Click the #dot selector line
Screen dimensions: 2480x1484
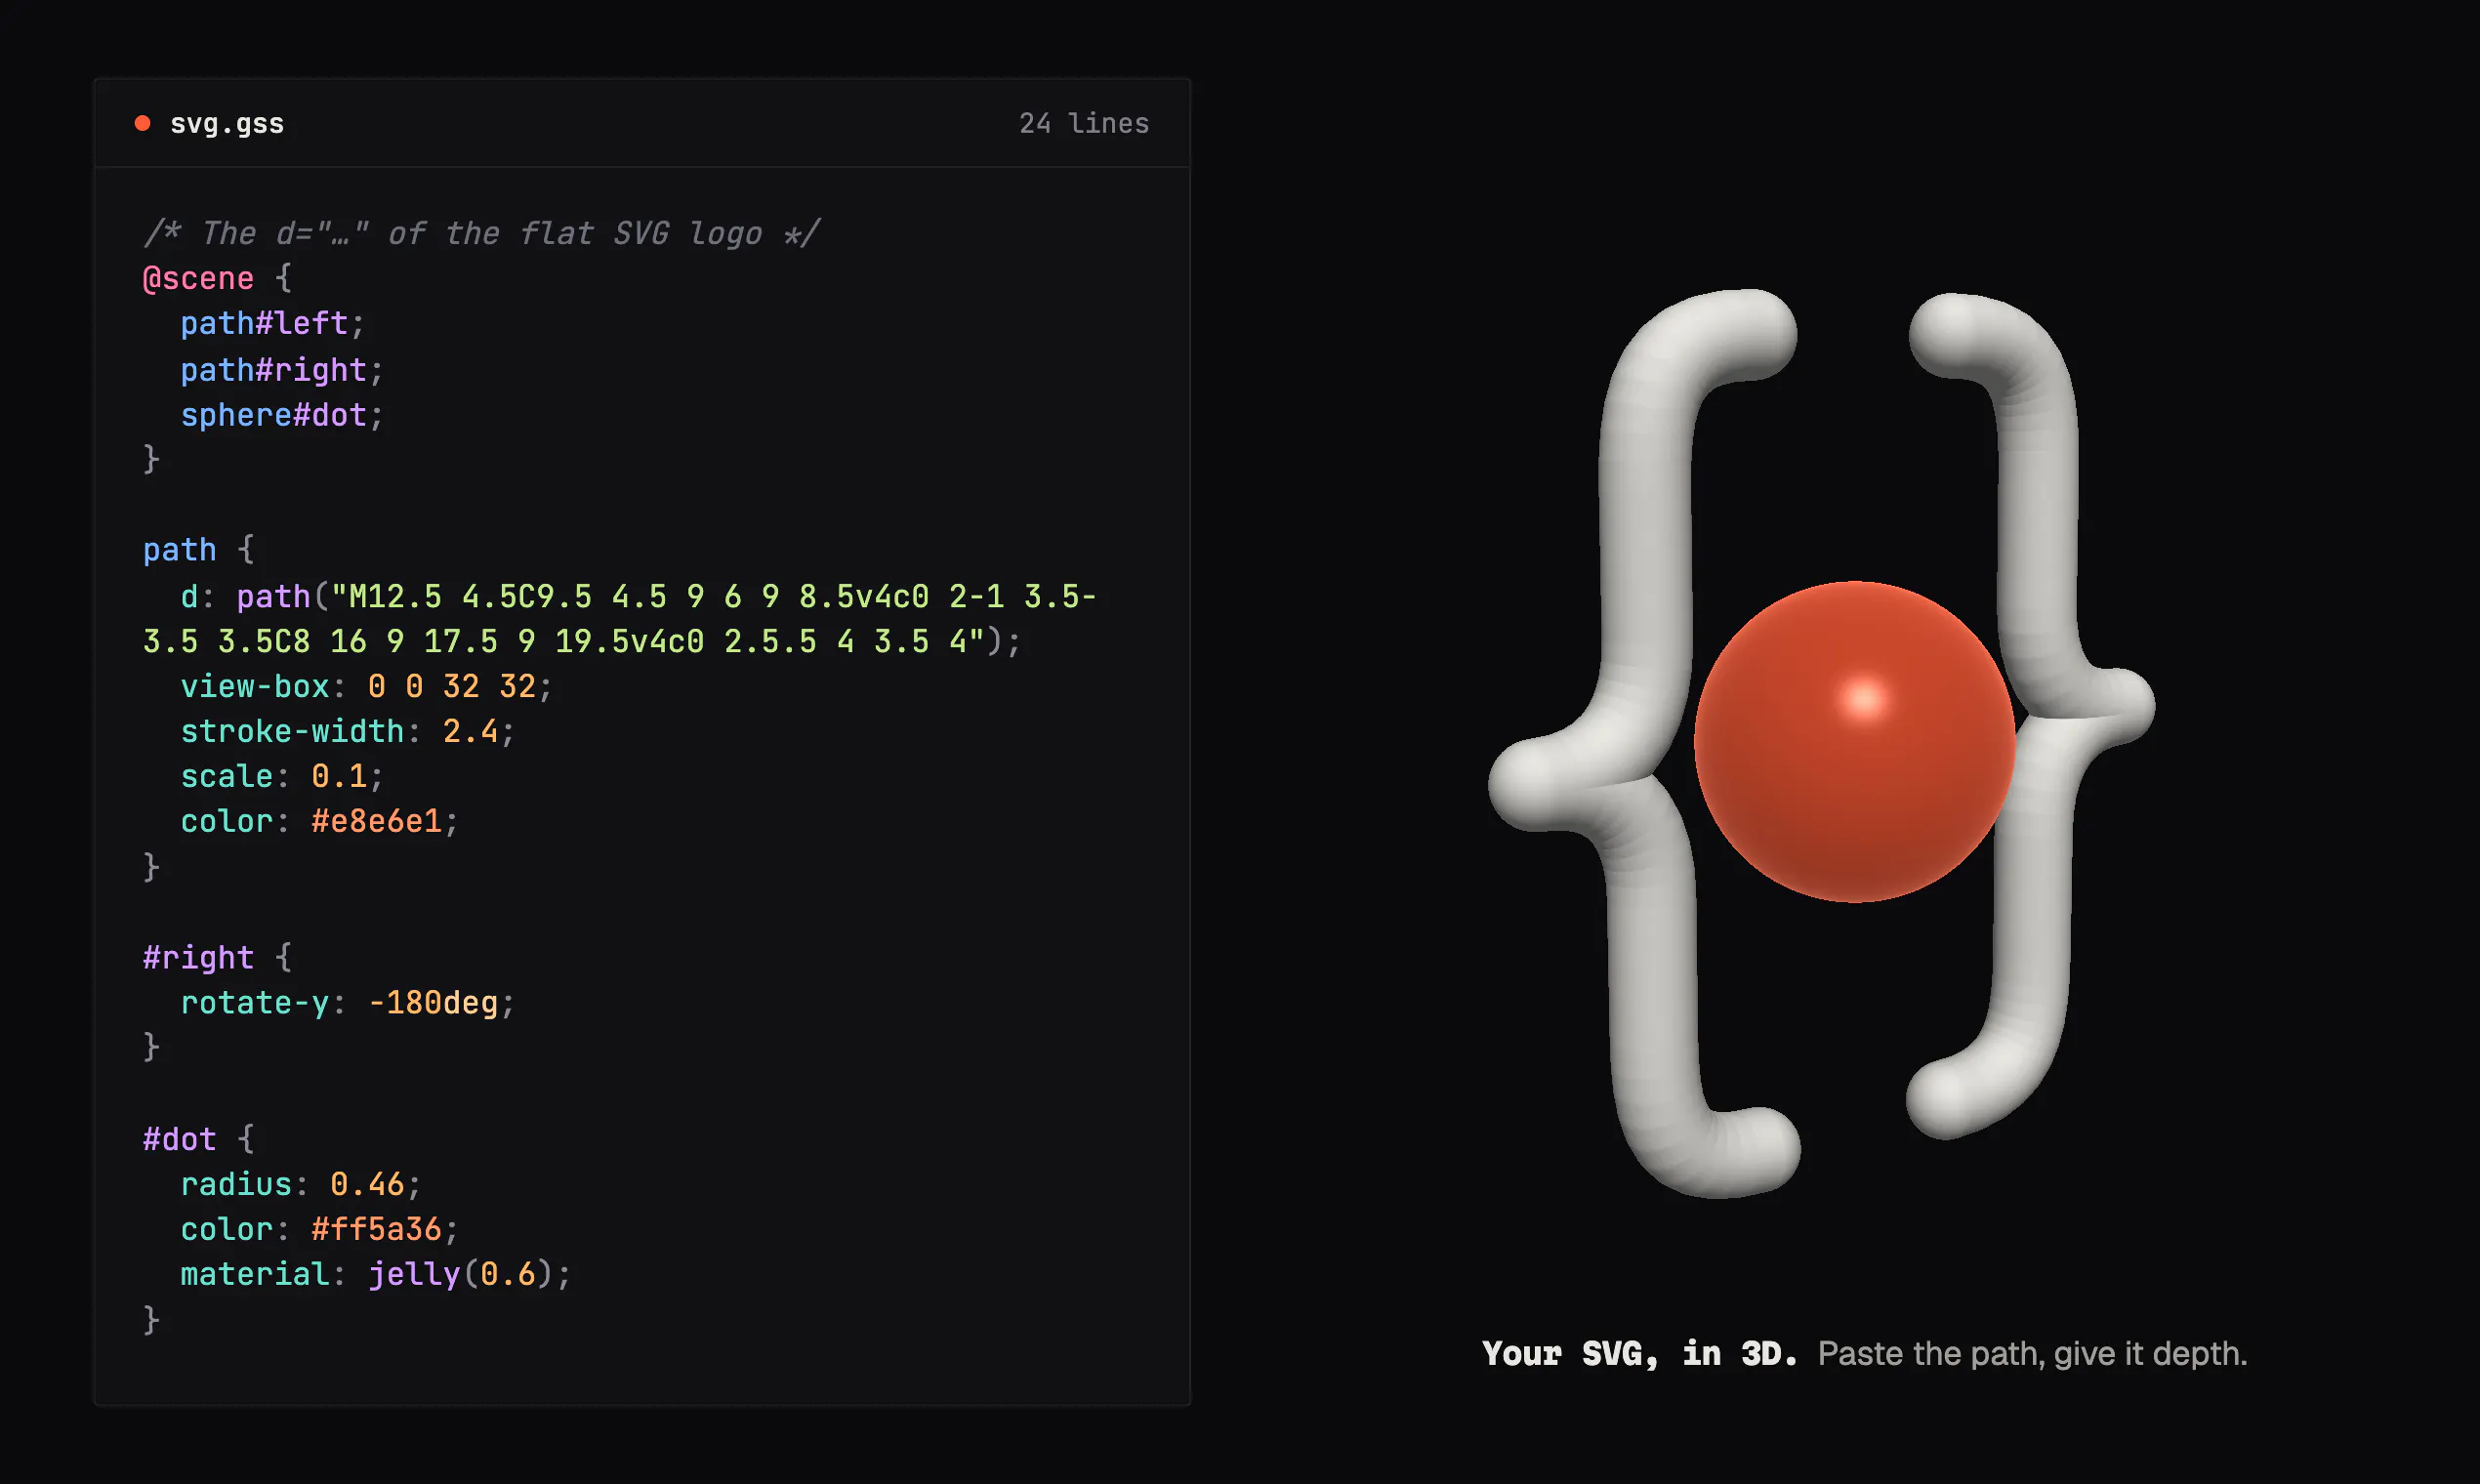coord(199,1139)
